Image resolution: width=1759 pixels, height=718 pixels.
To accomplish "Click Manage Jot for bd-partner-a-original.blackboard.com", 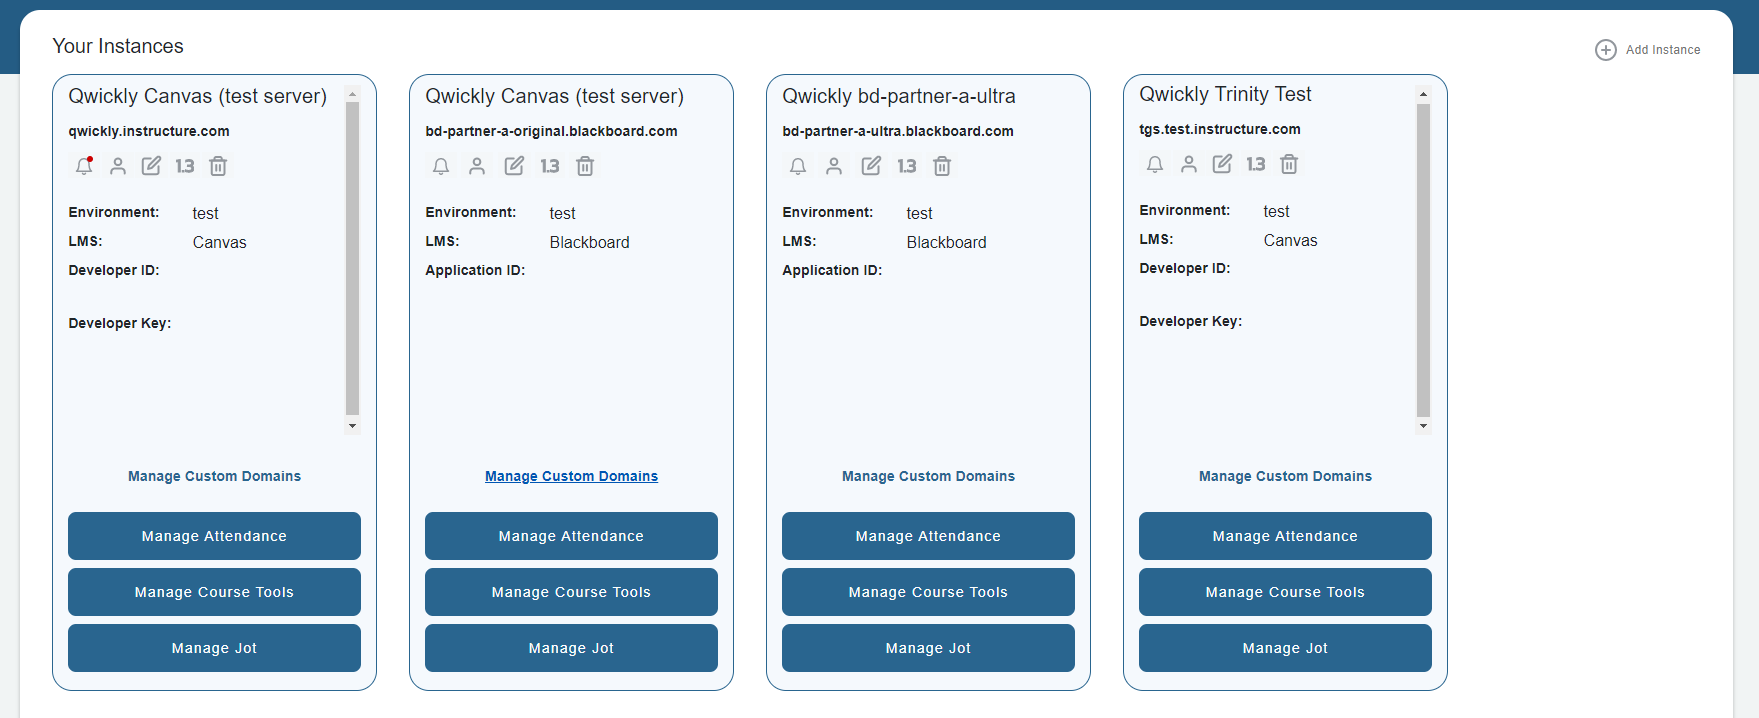I will (x=571, y=648).
